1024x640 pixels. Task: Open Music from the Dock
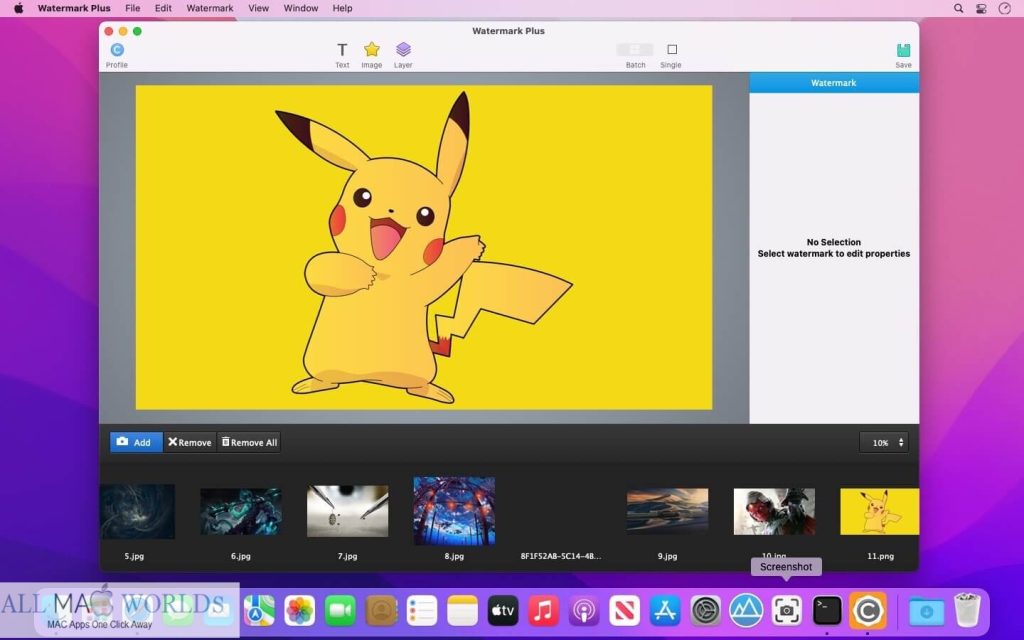coord(543,611)
